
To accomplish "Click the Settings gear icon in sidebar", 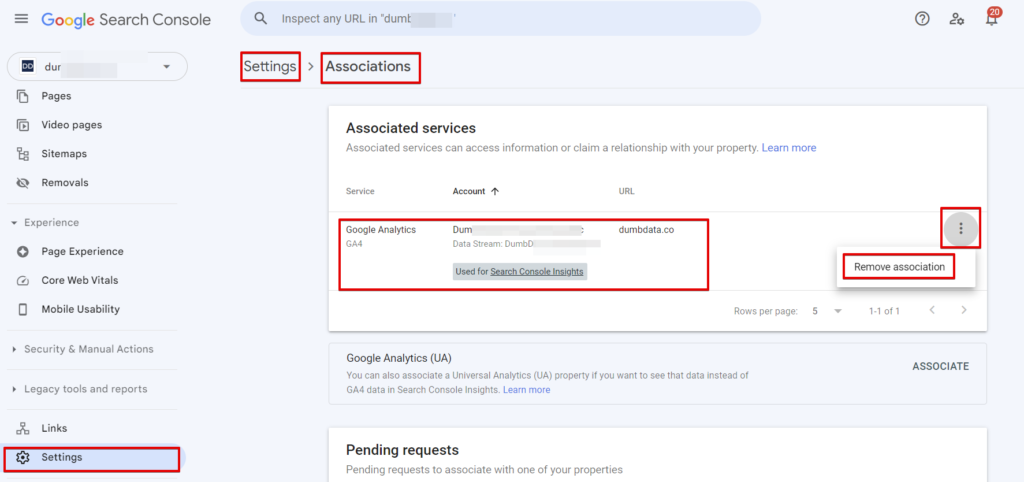I will (23, 457).
